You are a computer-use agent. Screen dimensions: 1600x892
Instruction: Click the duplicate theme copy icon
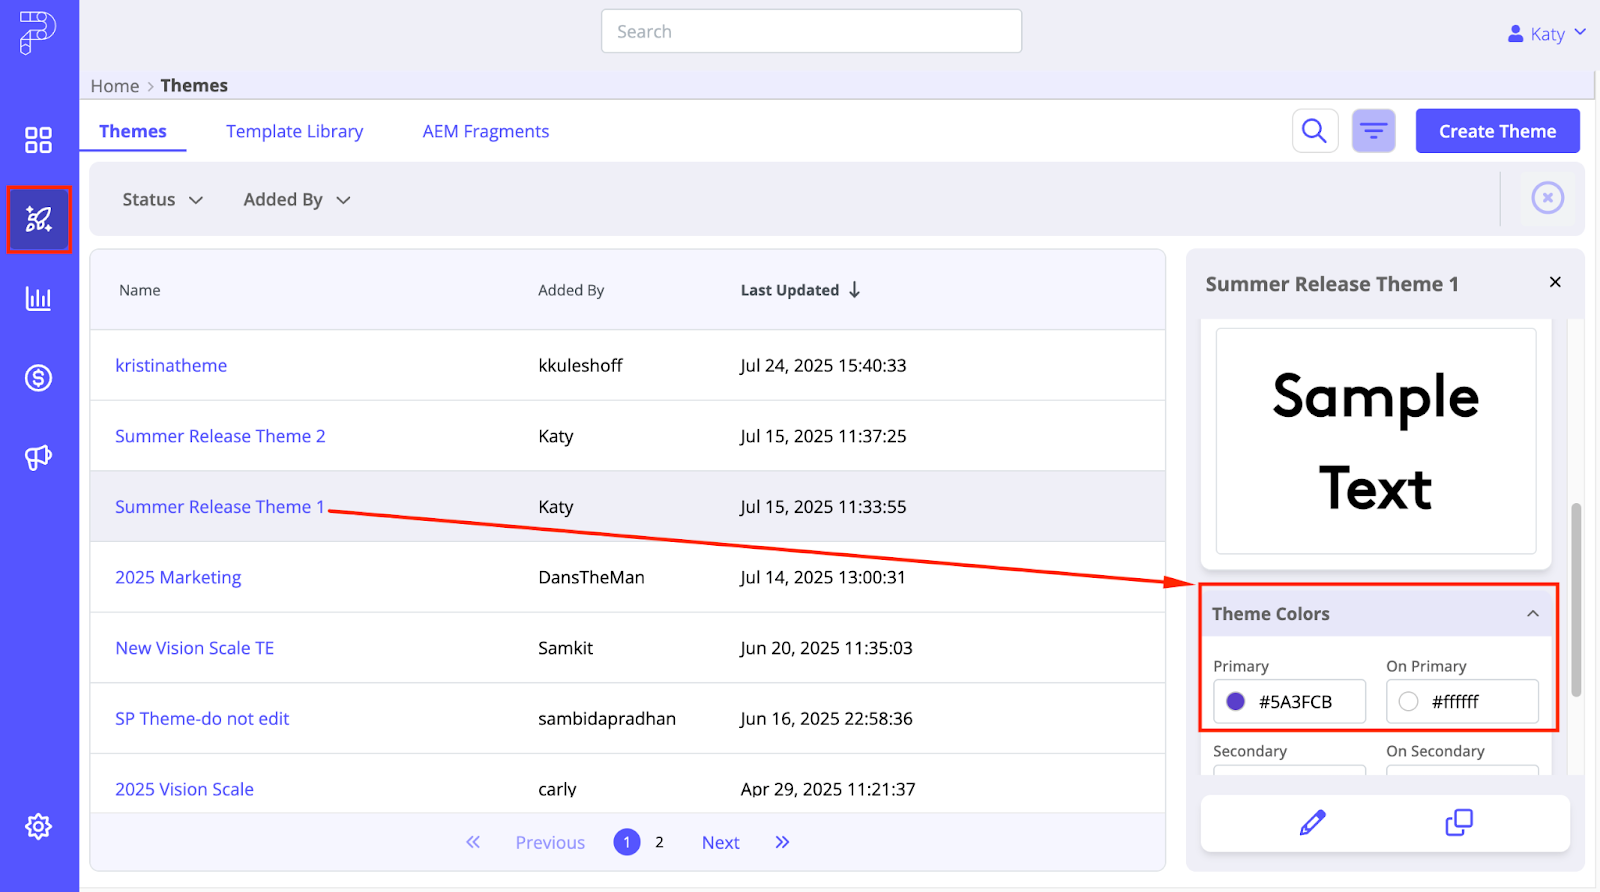[x=1459, y=823]
